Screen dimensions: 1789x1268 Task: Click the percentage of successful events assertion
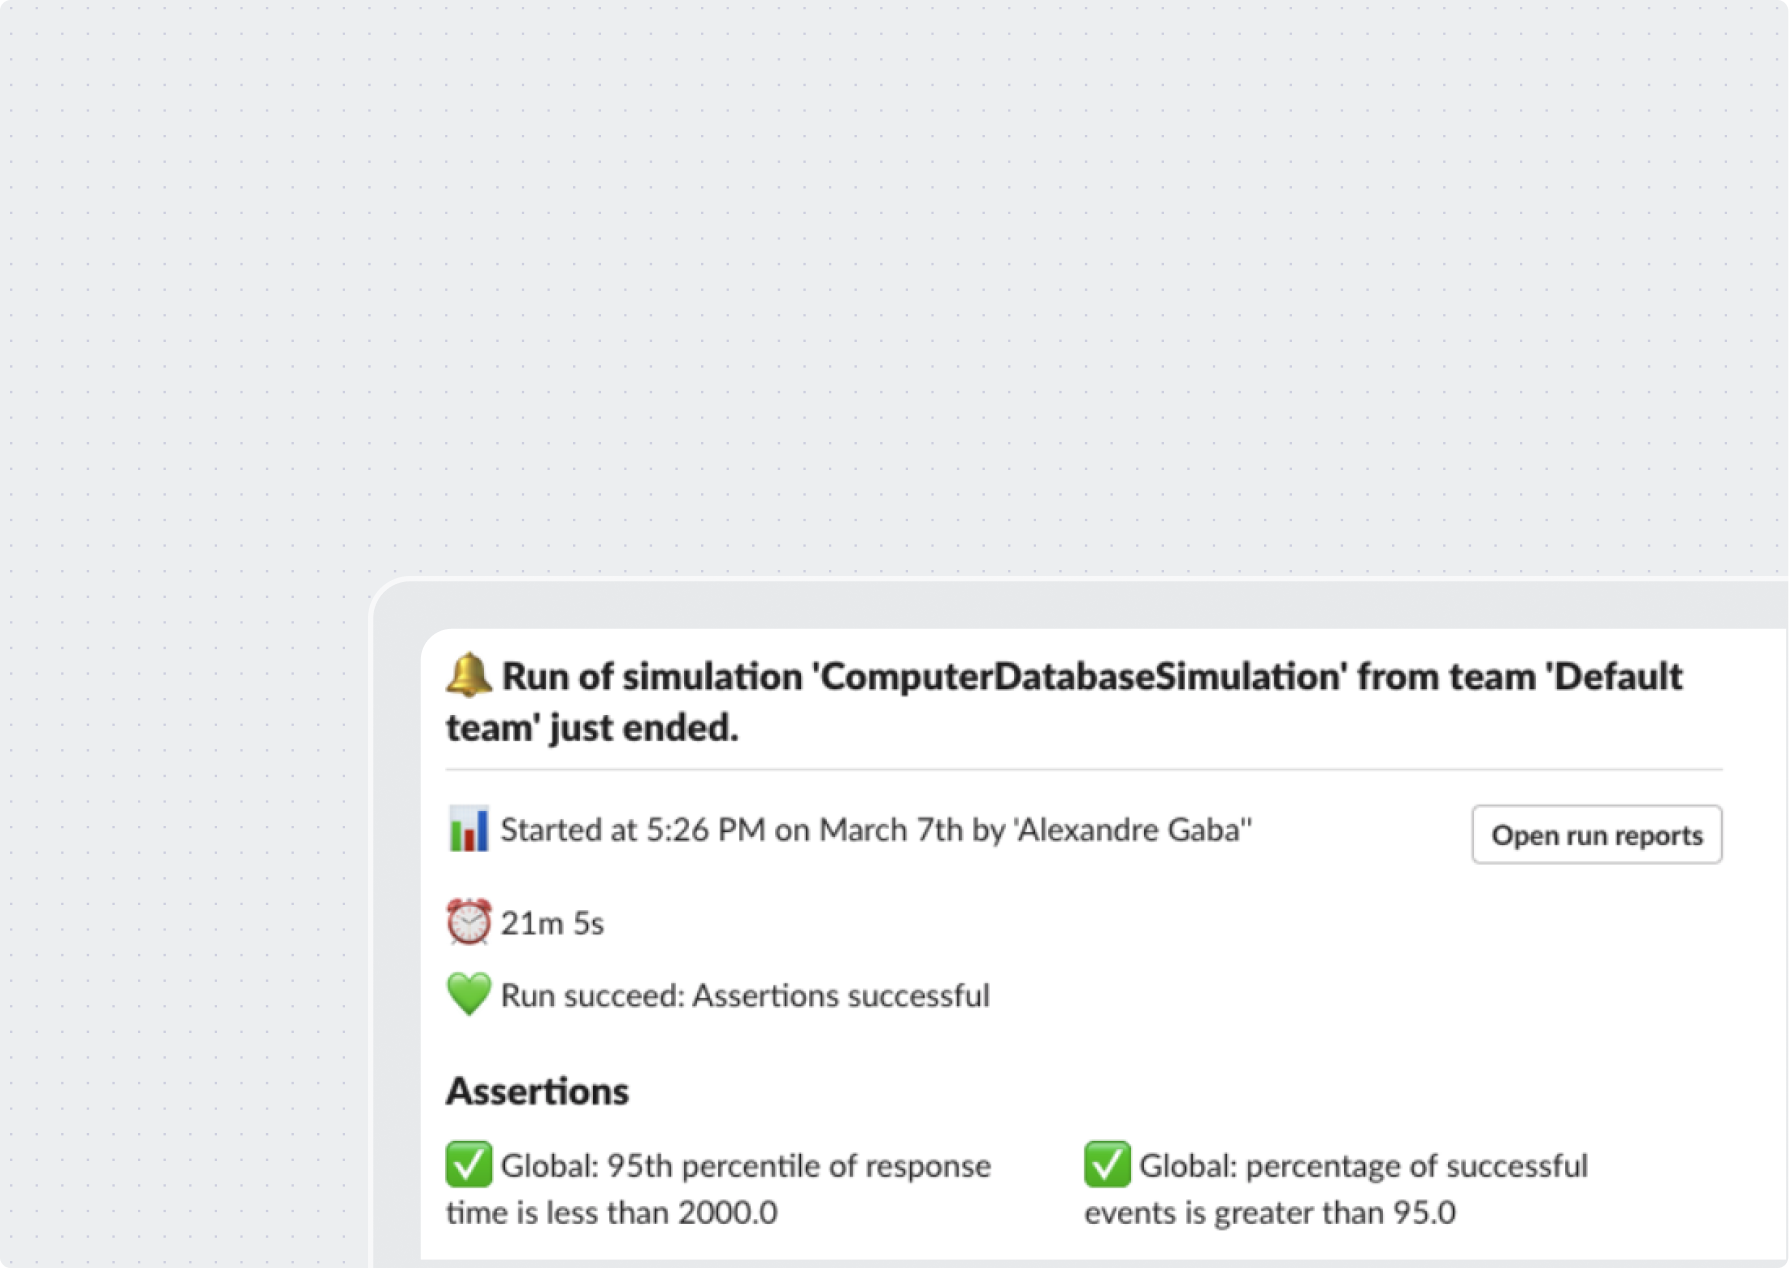[1336, 1188]
